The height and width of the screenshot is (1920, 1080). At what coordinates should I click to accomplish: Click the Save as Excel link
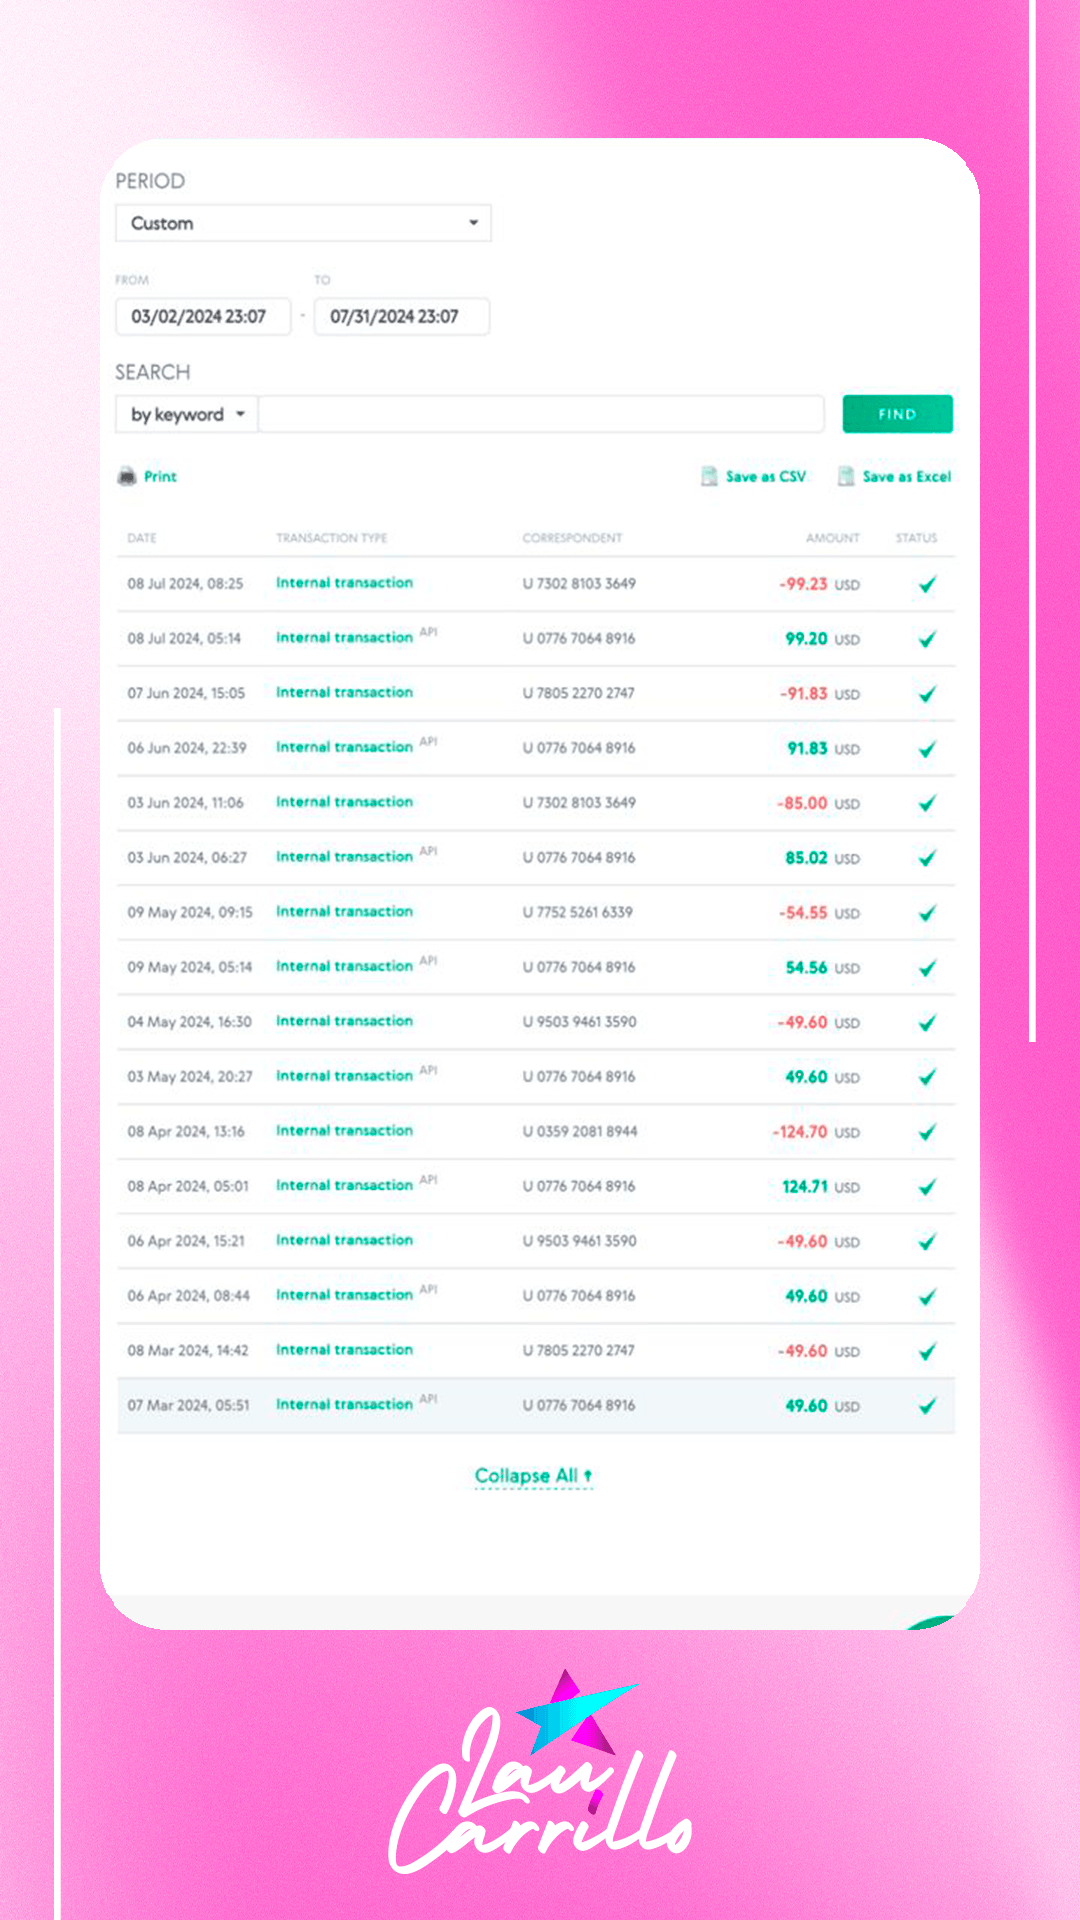pos(906,477)
